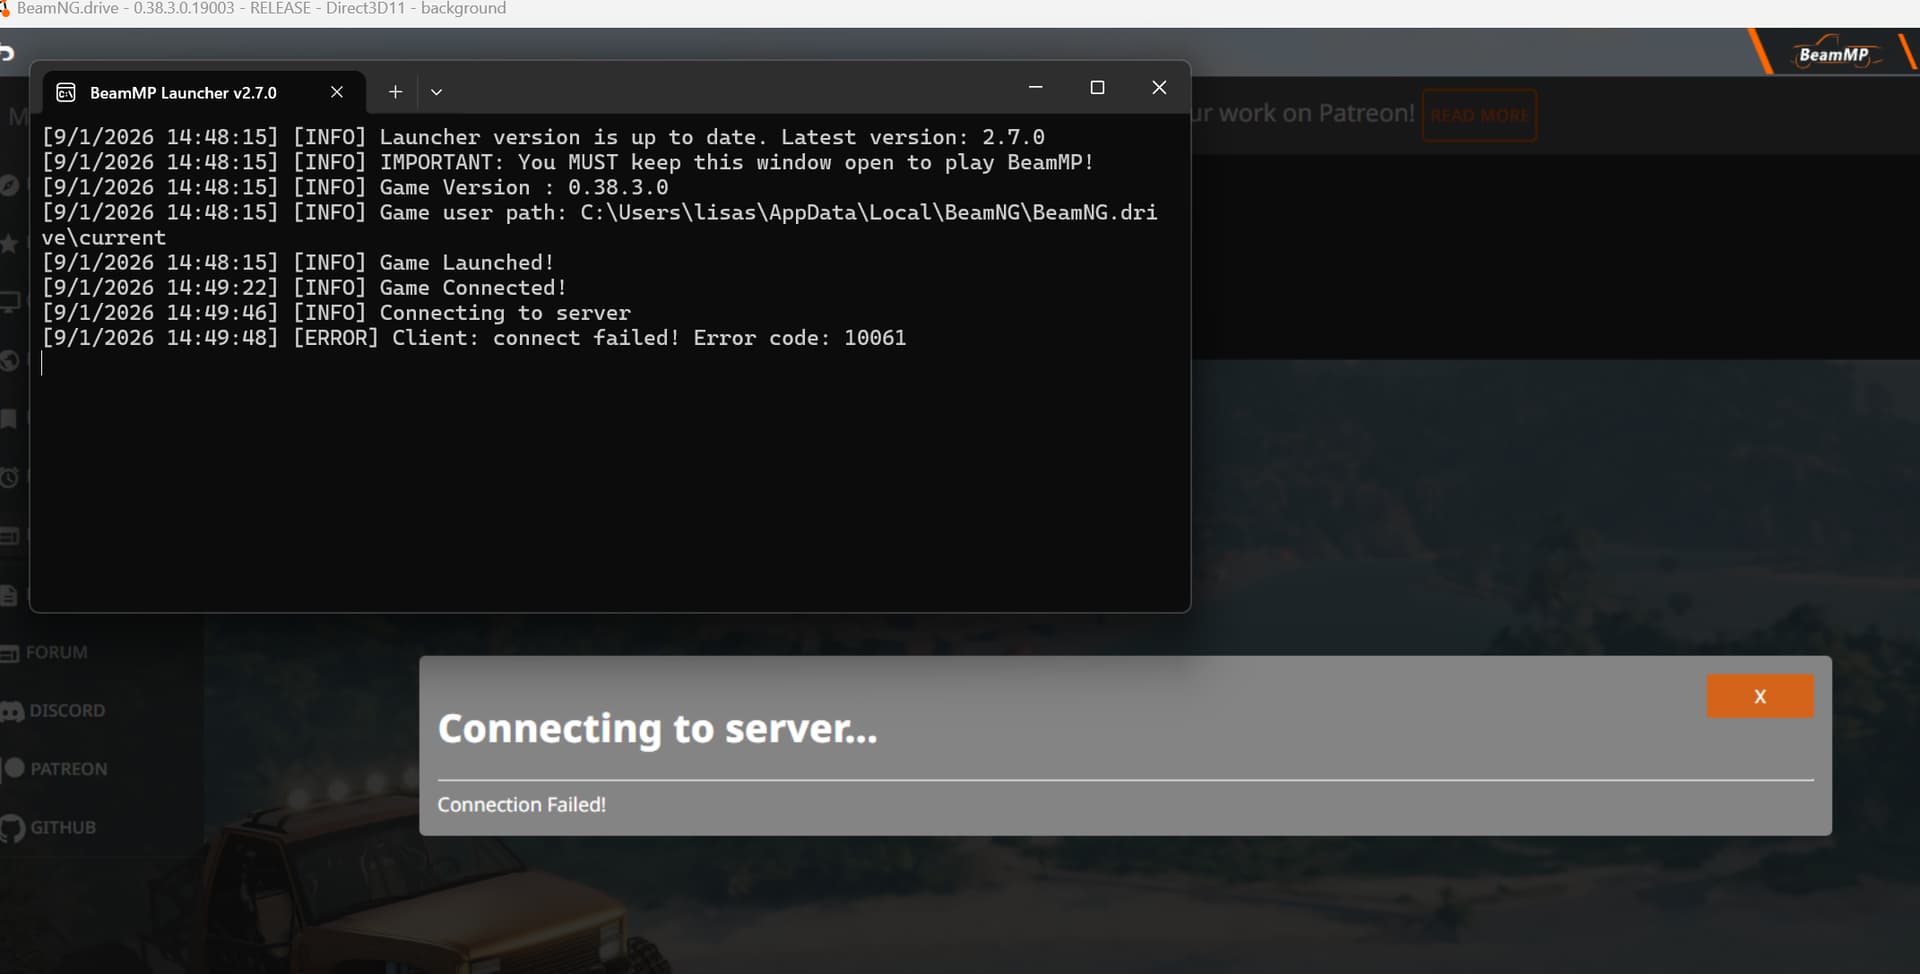Image resolution: width=1920 pixels, height=974 pixels.
Task: Open the PATREON sidebar link
Action: [x=68, y=769]
